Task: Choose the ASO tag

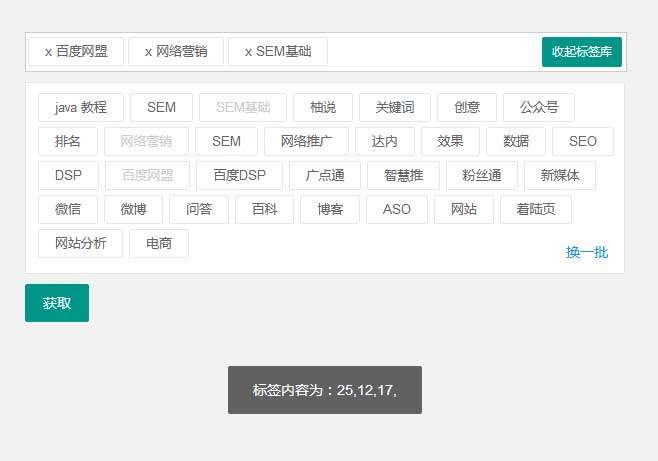Action: tap(396, 209)
